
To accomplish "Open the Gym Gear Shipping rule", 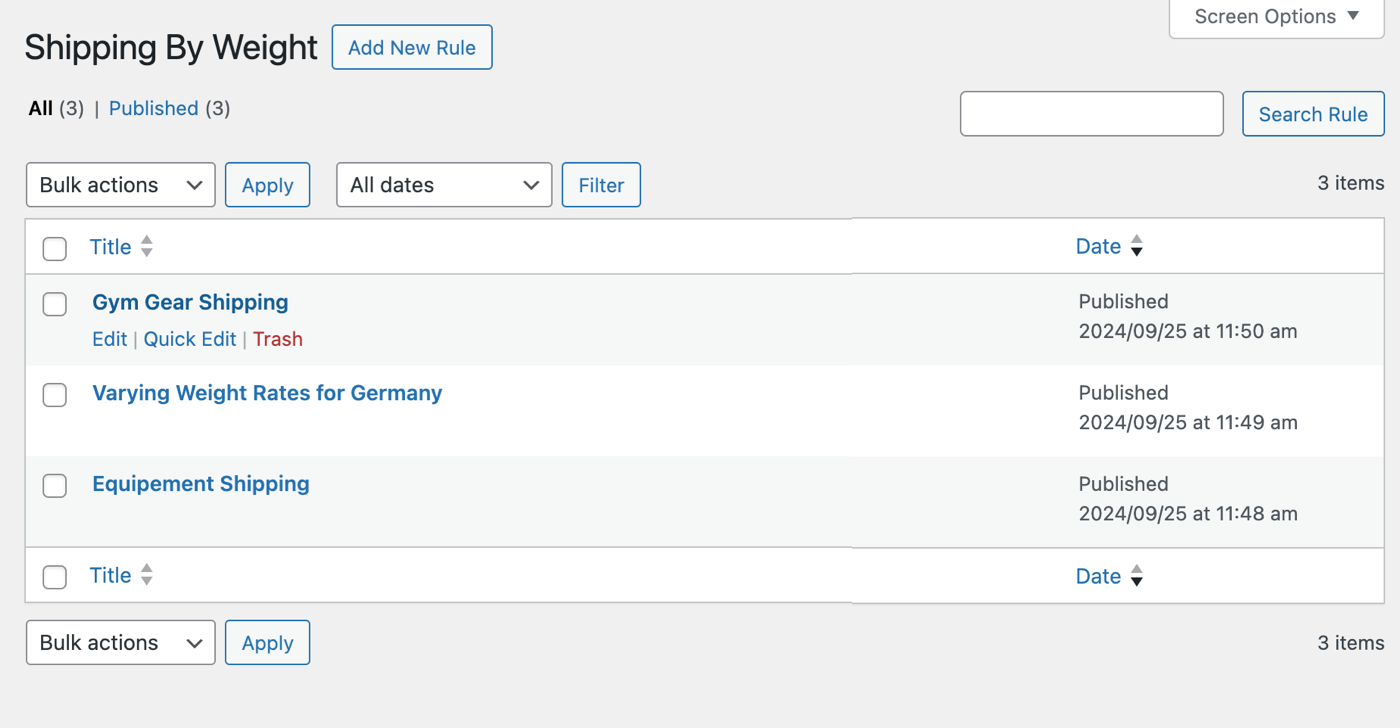I will pyautogui.click(x=190, y=302).
